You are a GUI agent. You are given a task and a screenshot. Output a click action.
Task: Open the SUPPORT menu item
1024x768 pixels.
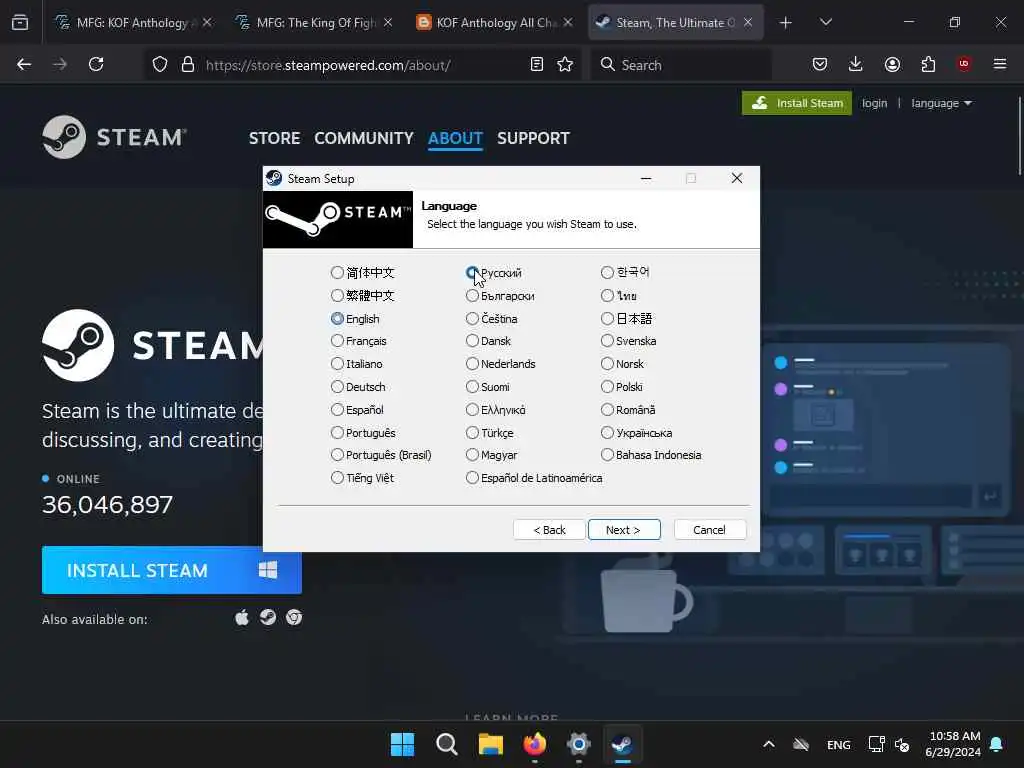[x=533, y=138]
